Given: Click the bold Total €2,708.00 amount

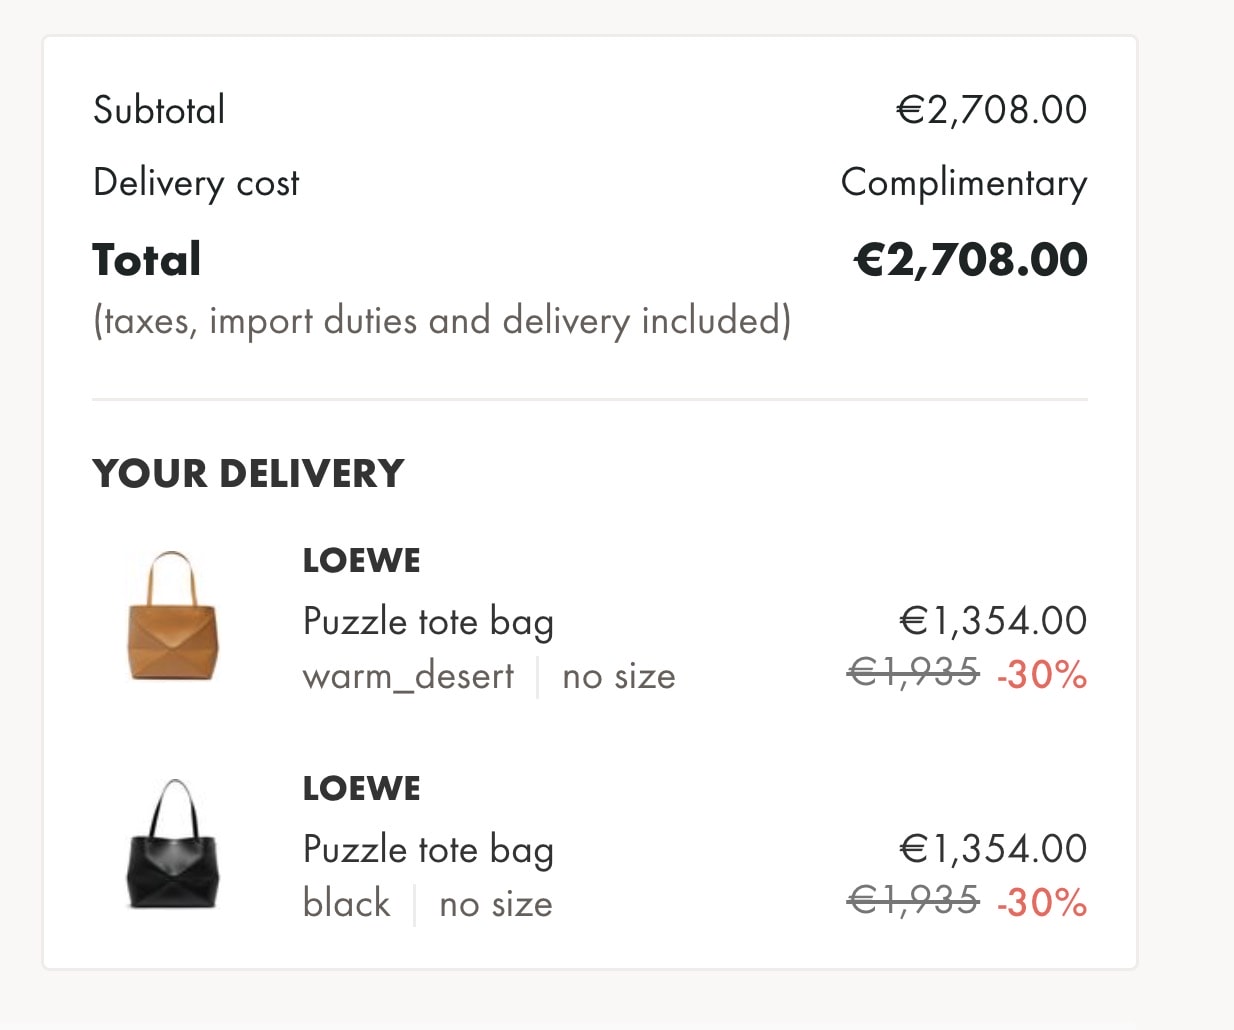Looking at the screenshot, I should tap(970, 260).
